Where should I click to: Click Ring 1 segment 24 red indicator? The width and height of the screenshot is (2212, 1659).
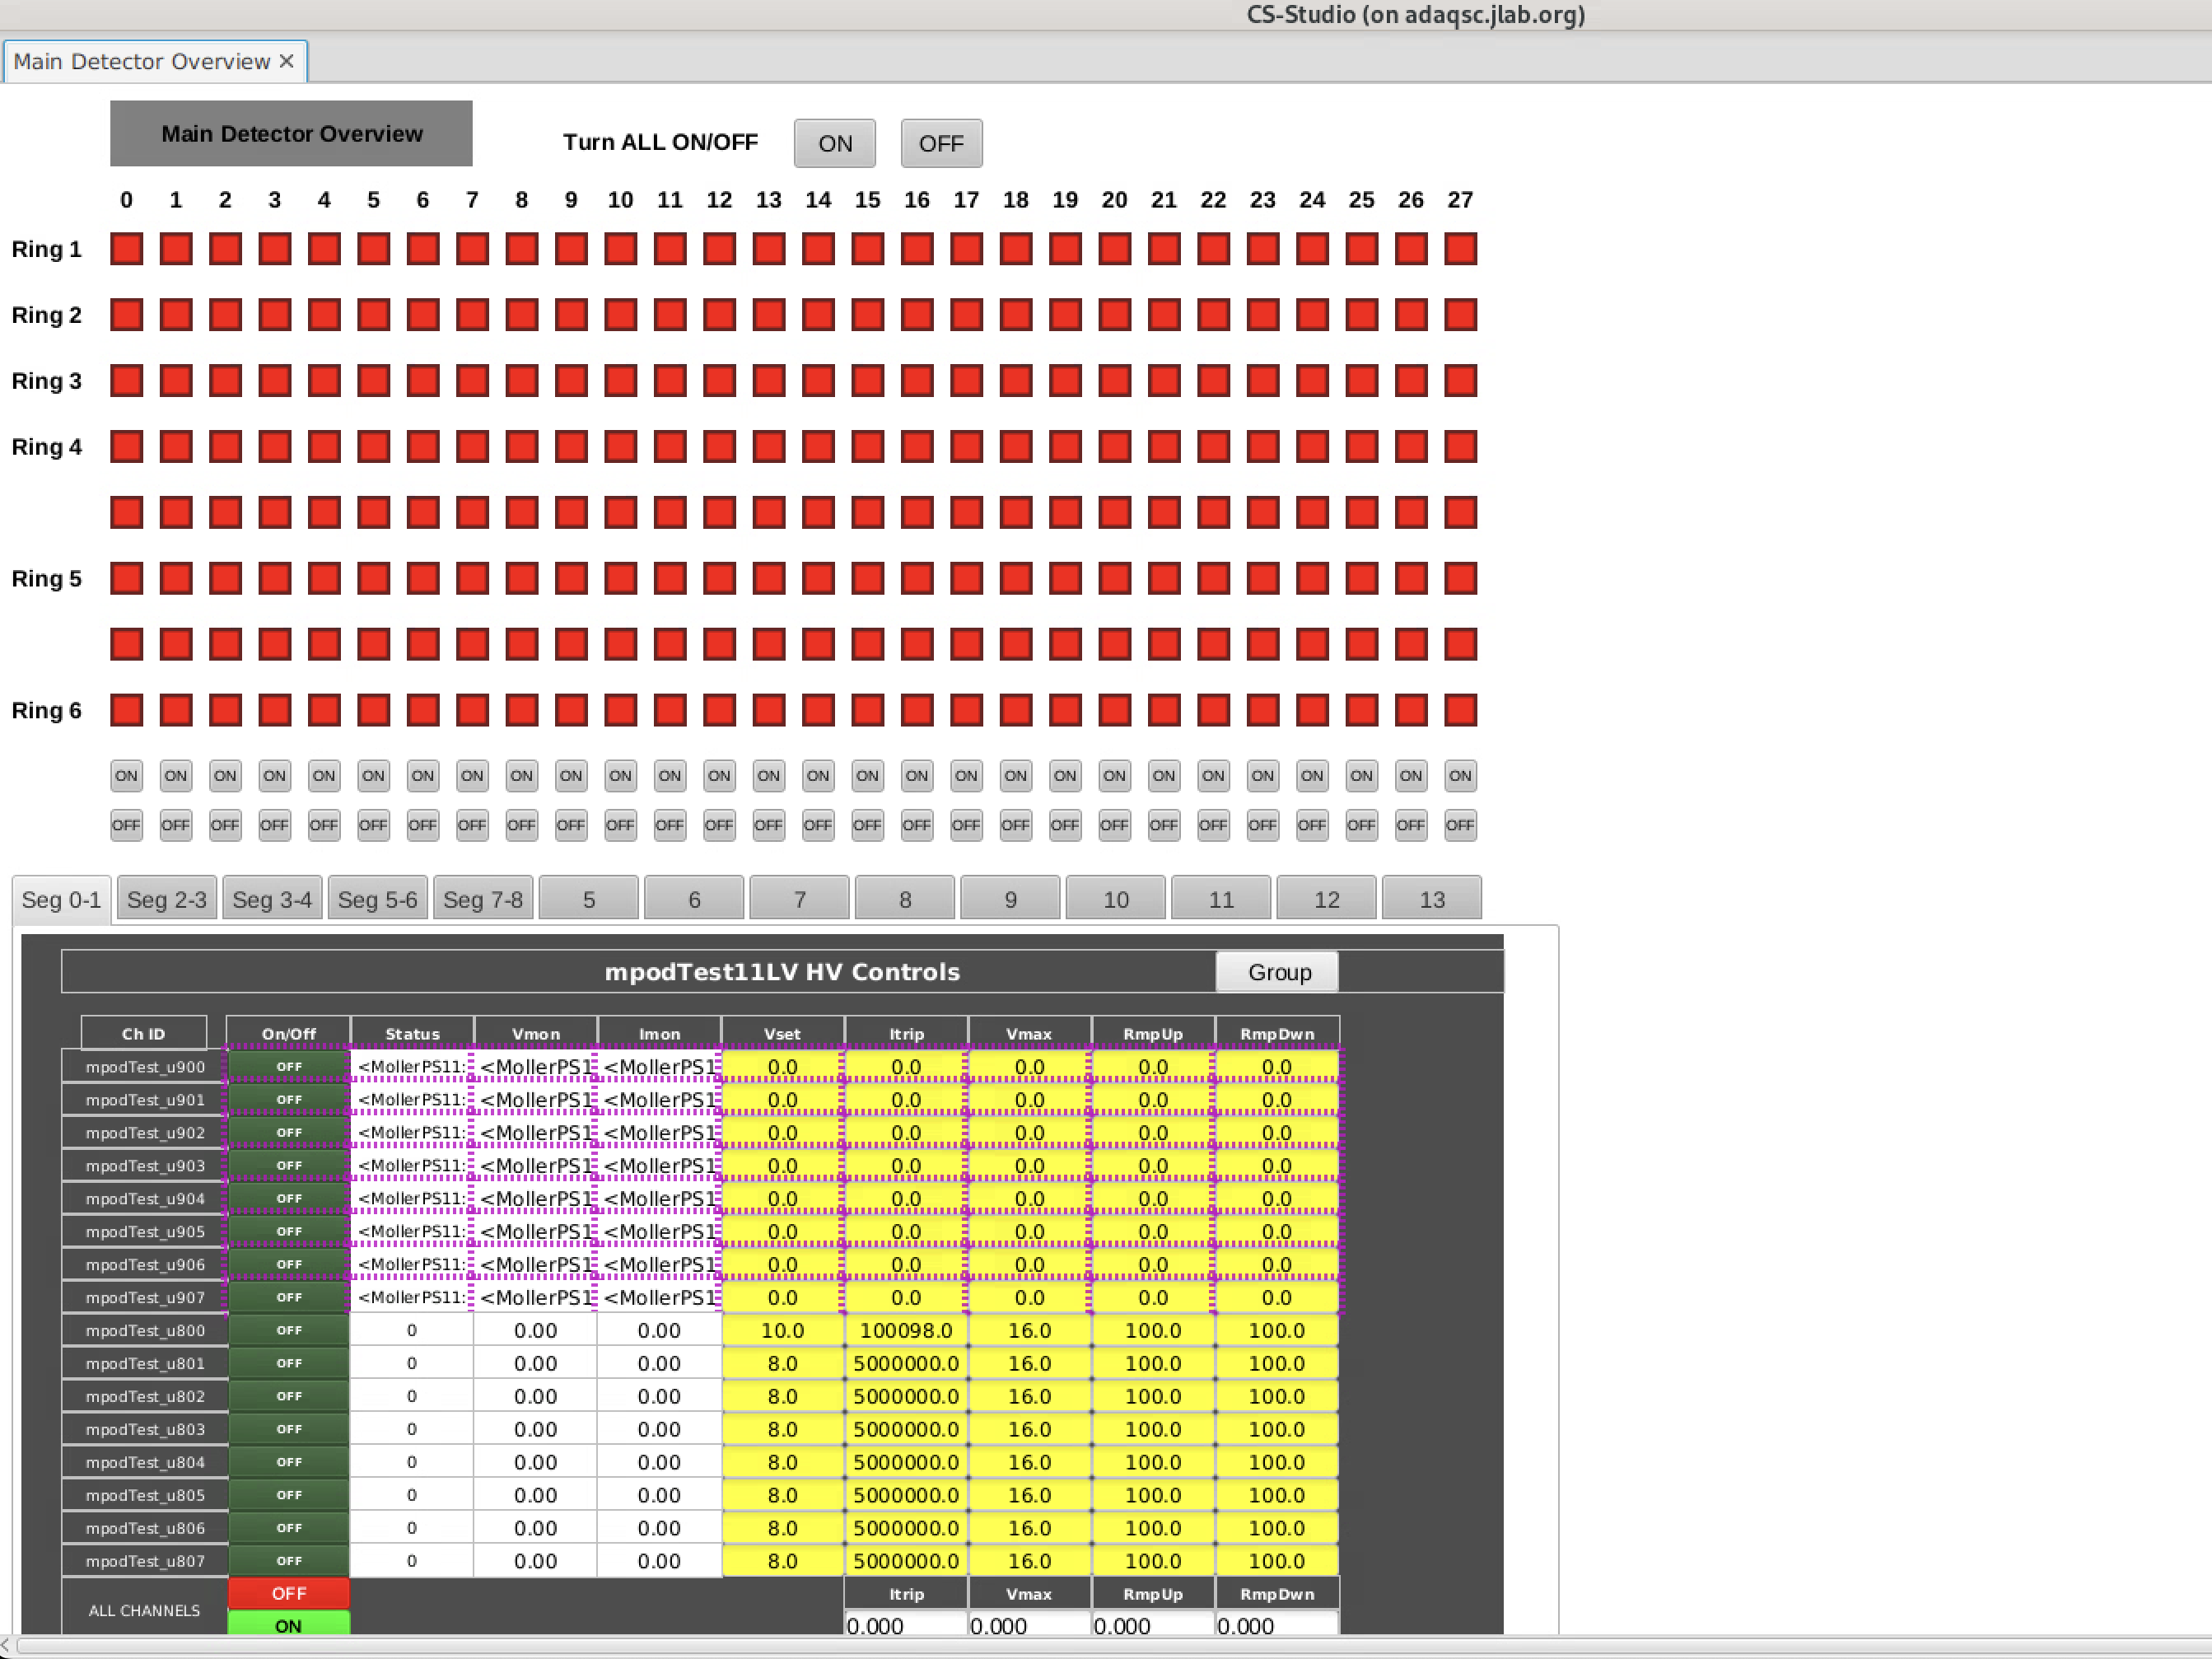tap(1312, 249)
